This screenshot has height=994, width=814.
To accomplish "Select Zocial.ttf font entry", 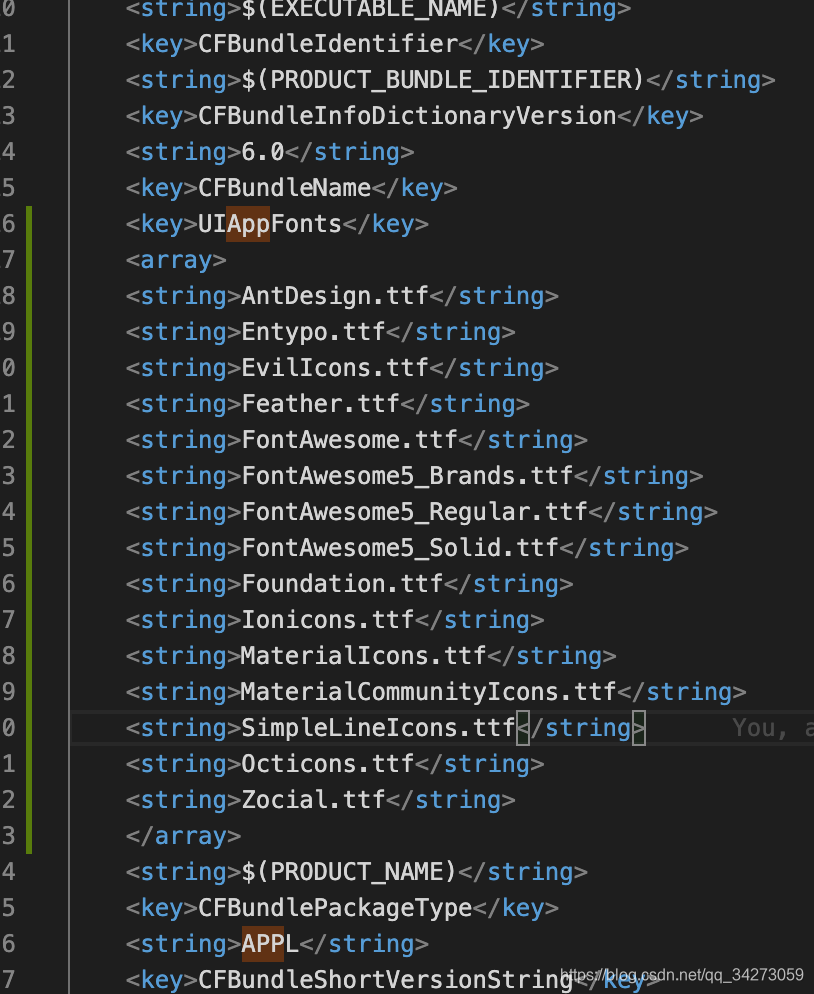I will coord(313,800).
